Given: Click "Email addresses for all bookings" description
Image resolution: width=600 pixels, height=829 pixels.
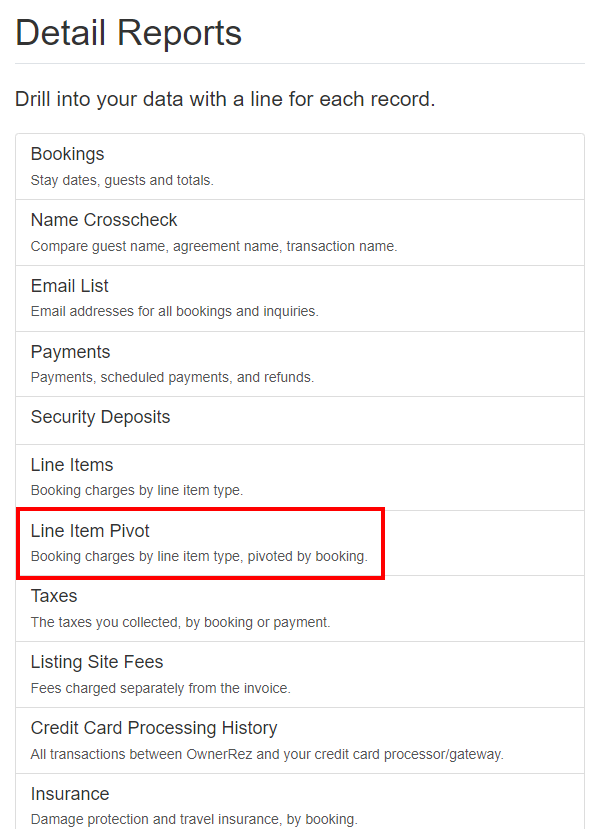Looking at the screenshot, I should pos(174,311).
